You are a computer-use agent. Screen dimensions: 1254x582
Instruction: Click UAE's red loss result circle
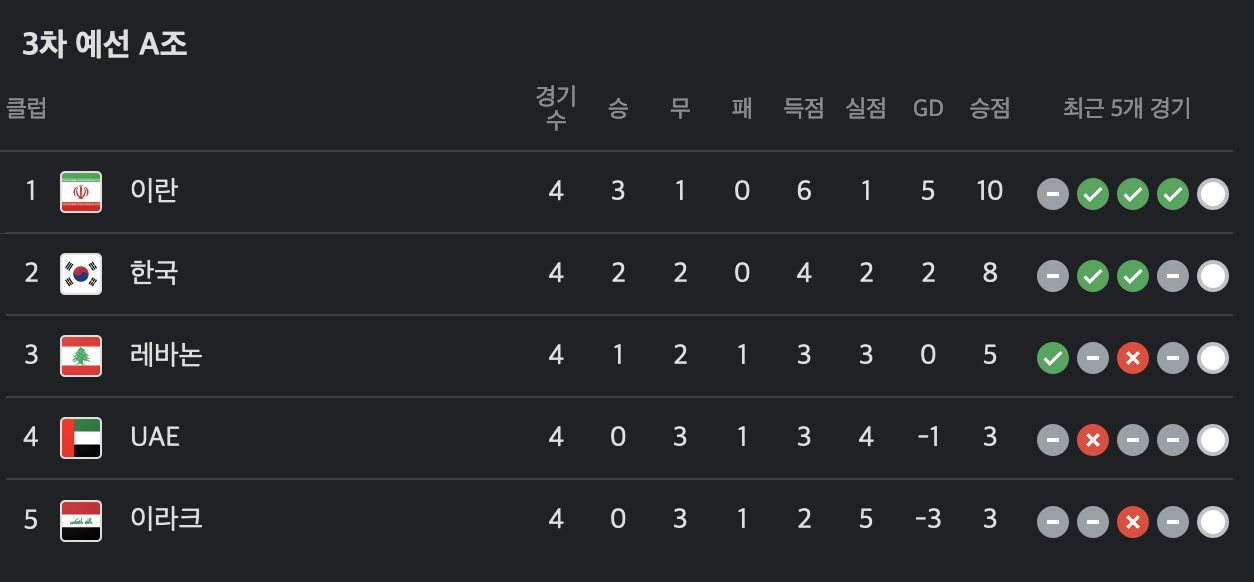(1093, 438)
